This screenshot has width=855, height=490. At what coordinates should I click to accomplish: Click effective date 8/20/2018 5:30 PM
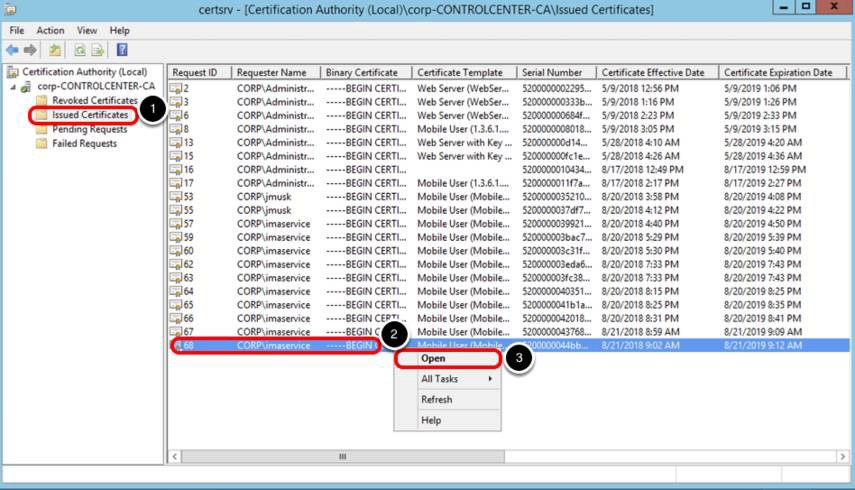click(x=640, y=251)
